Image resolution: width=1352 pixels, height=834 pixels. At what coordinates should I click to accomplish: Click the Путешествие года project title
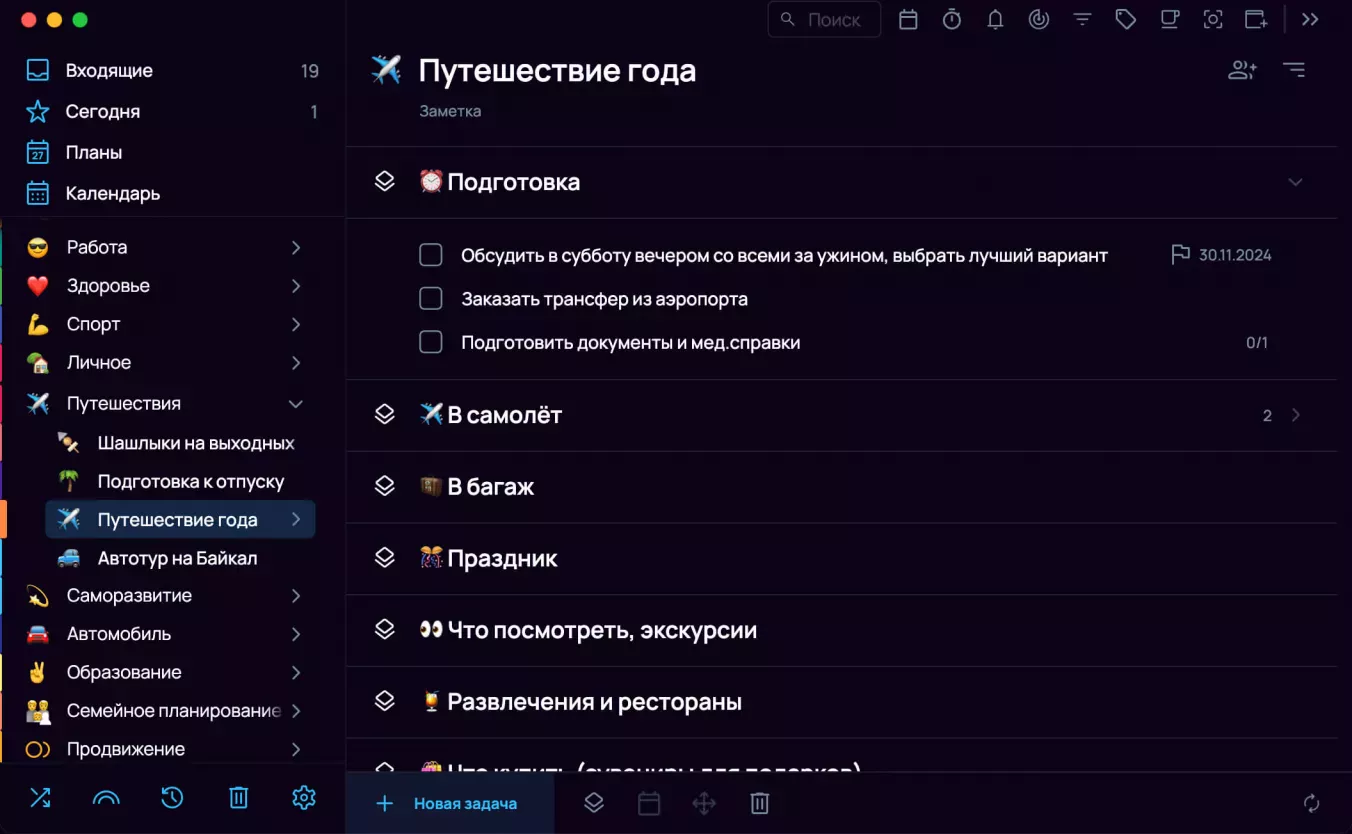[557, 70]
